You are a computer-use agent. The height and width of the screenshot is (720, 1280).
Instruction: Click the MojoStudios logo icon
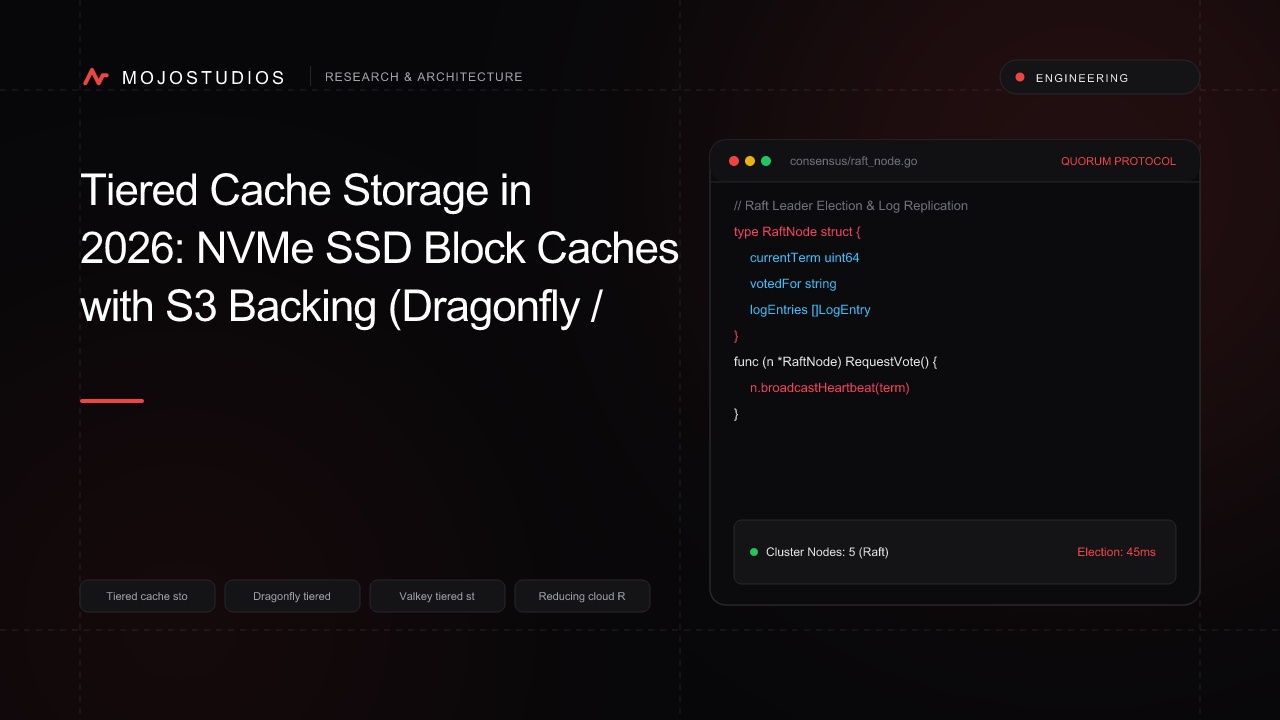tap(96, 77)
